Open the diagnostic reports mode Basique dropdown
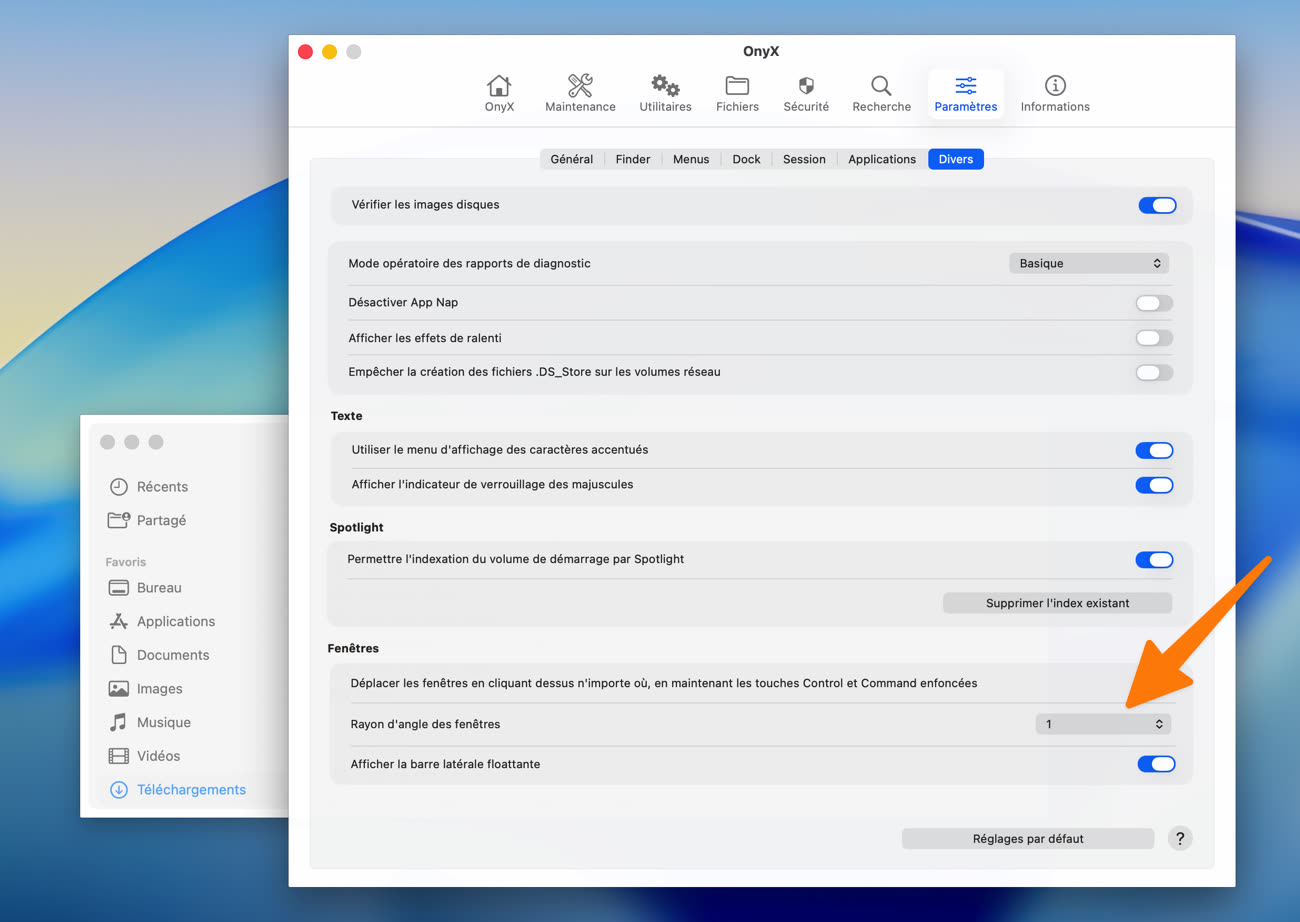This screenshot has width=1300, height=922. 1089,264
